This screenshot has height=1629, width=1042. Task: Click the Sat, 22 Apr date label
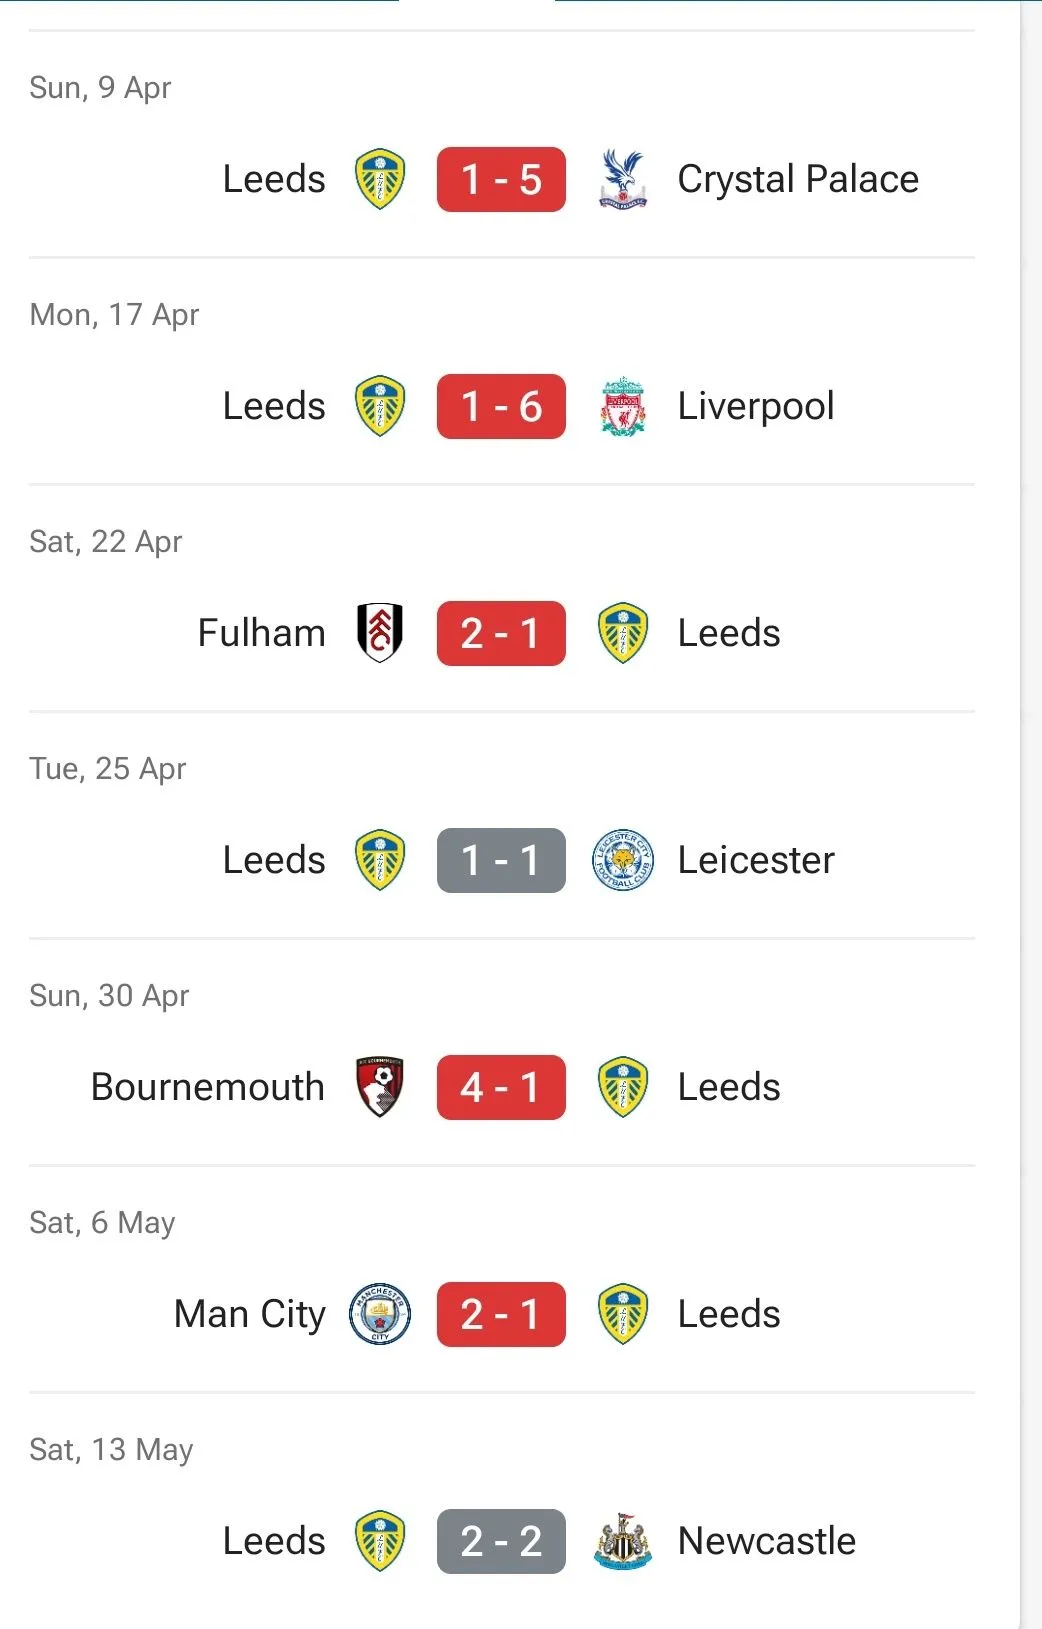click(x=106, y=542)
